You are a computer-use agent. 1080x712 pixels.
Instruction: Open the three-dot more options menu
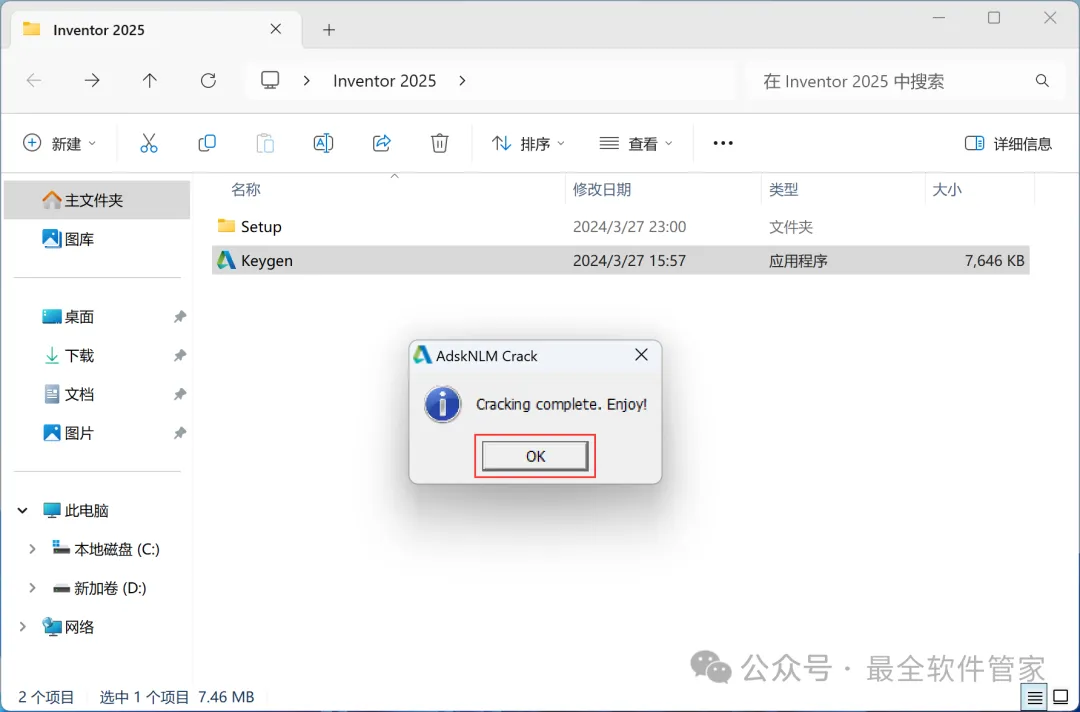click(x=723, y=143)
